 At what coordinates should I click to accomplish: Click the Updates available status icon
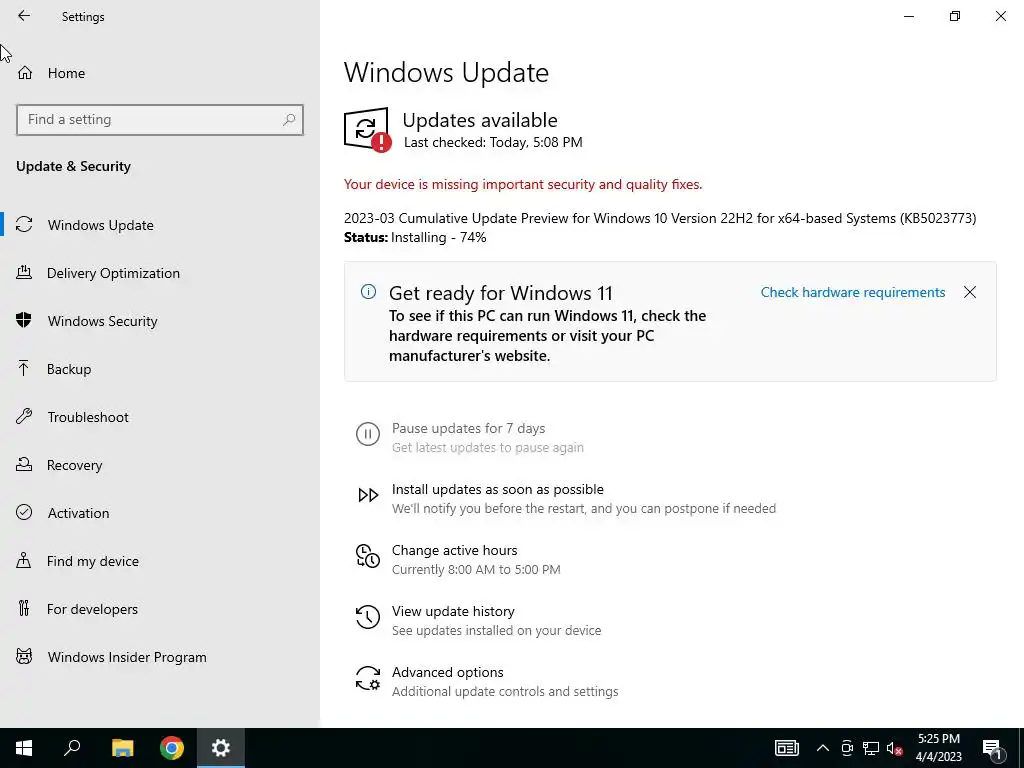tap(367, 129)
